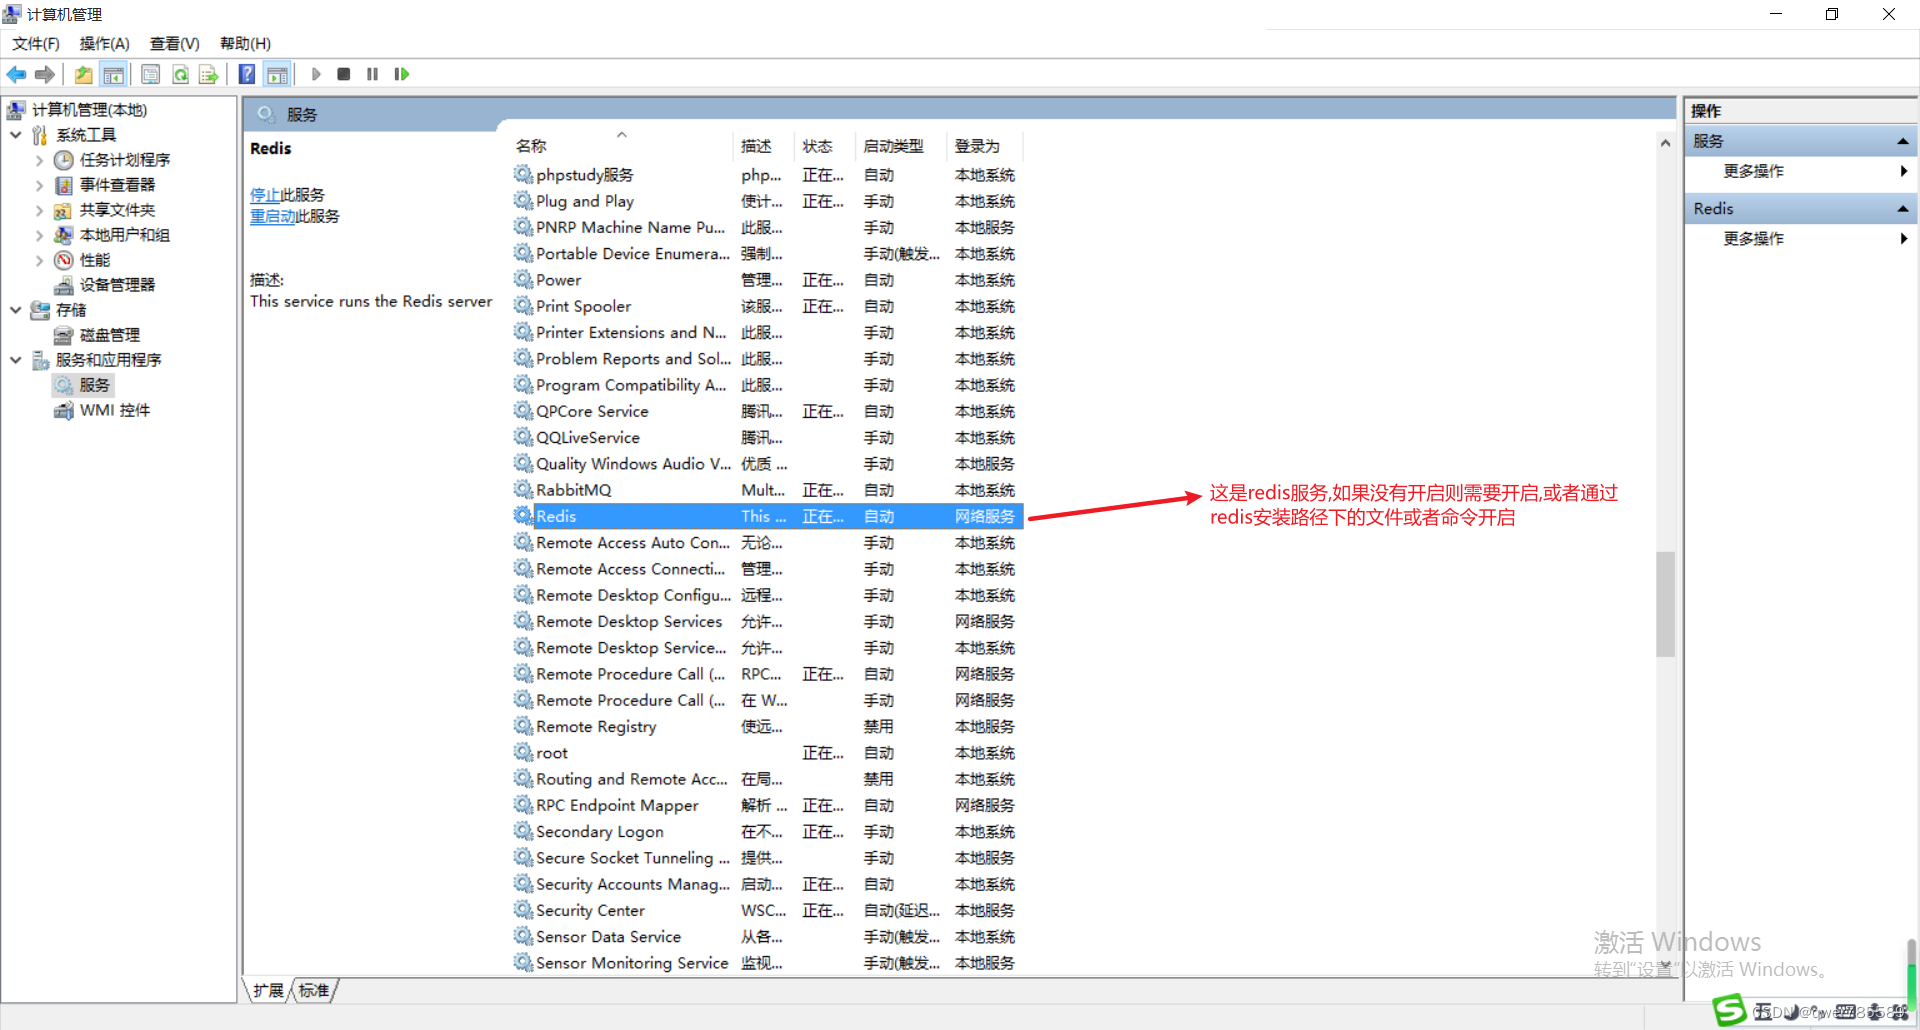This screenshot has height=1030, width=1920.
Task: Select the Redis service row
Action: tap(767, 516)
